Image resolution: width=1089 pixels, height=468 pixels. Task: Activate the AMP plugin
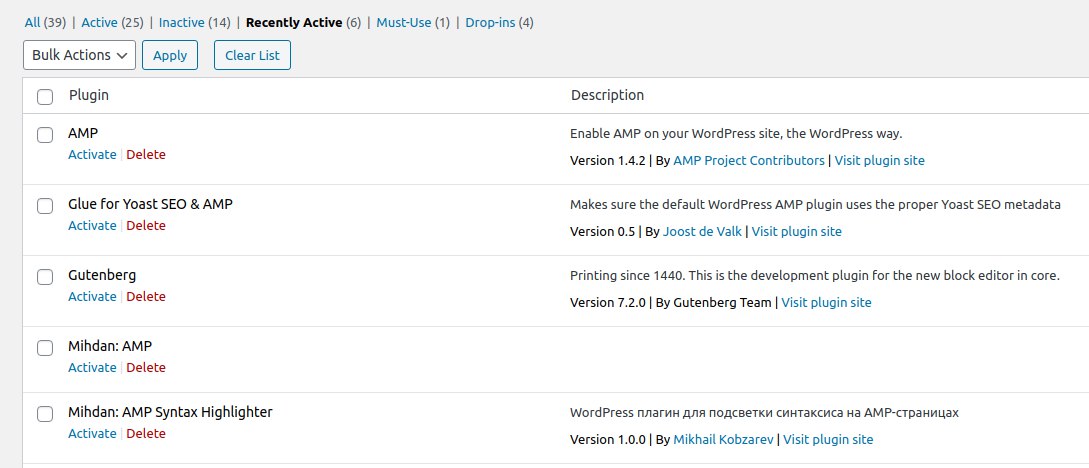coord(92,155)
